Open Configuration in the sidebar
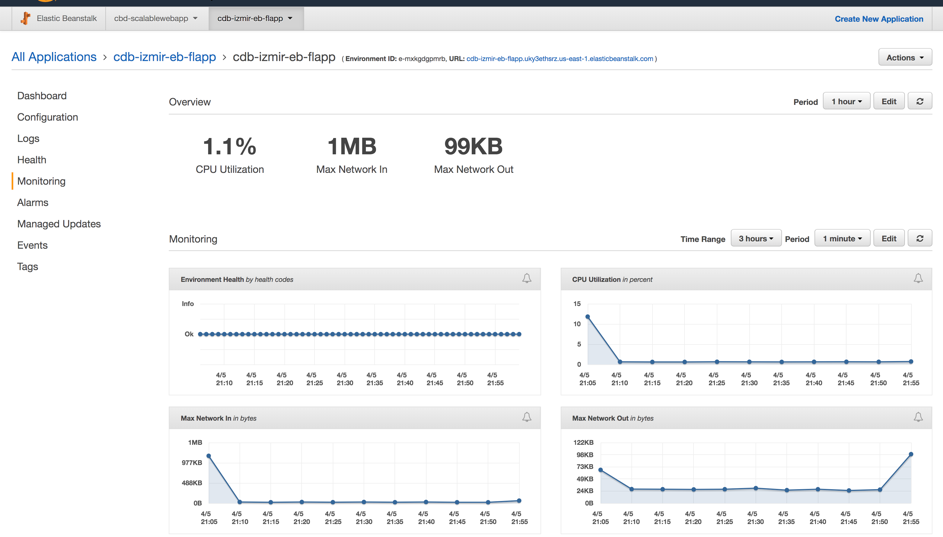This screenshot has height=537, width=943. pyautogui.click(x=48, y=117)
